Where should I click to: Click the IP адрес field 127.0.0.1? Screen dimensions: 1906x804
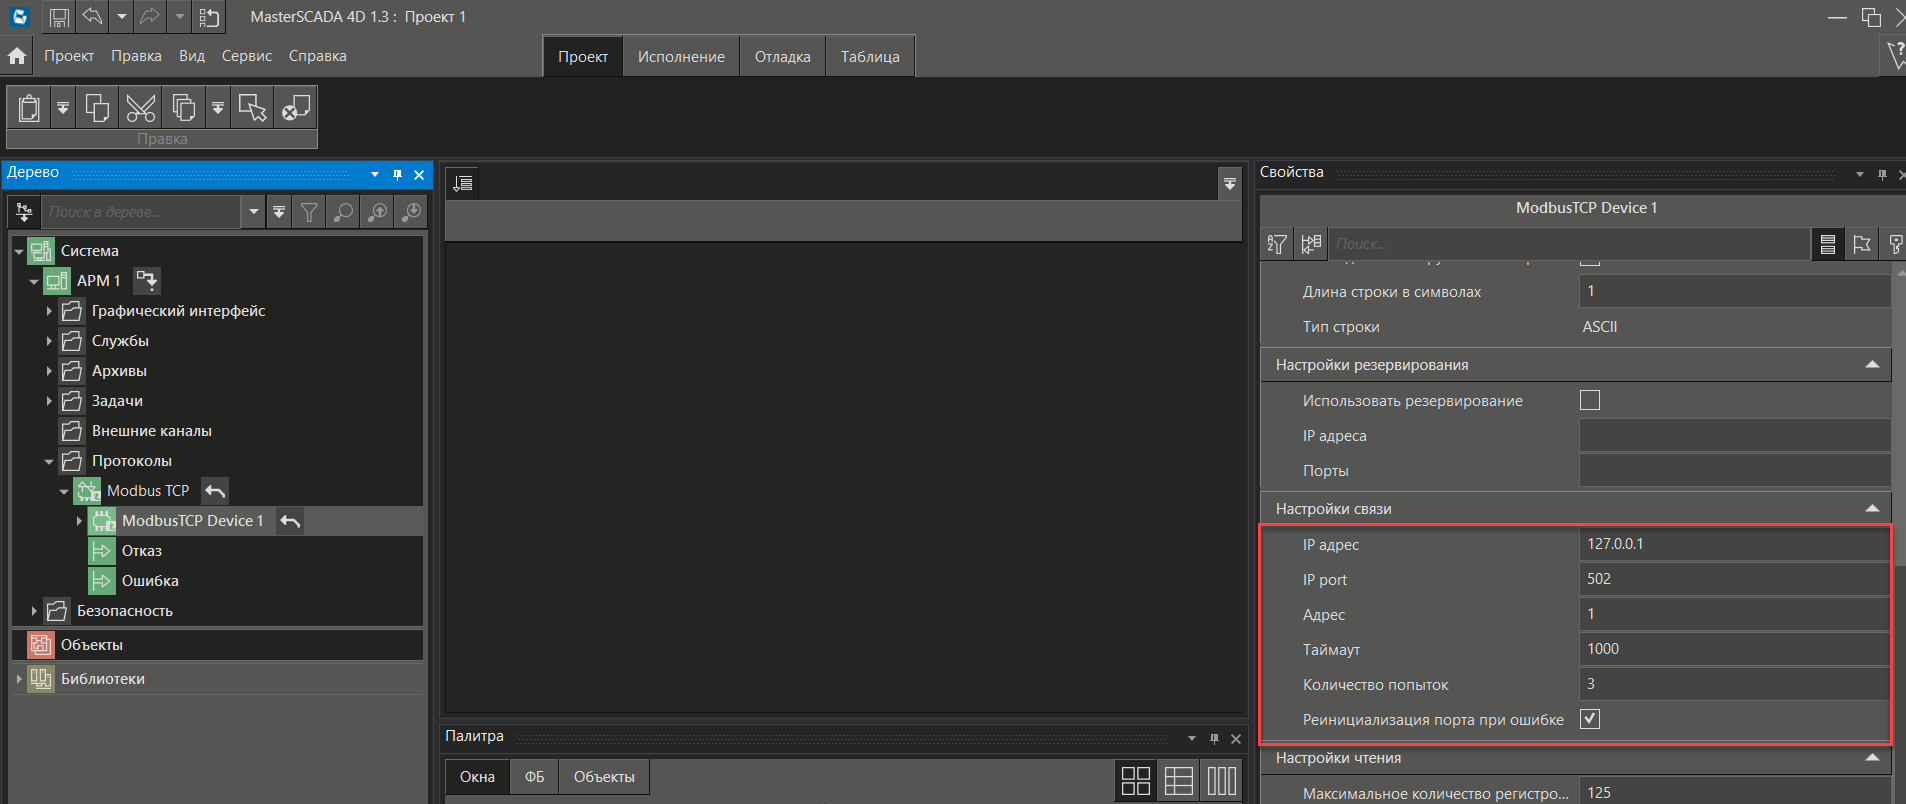click(1734, 544)
